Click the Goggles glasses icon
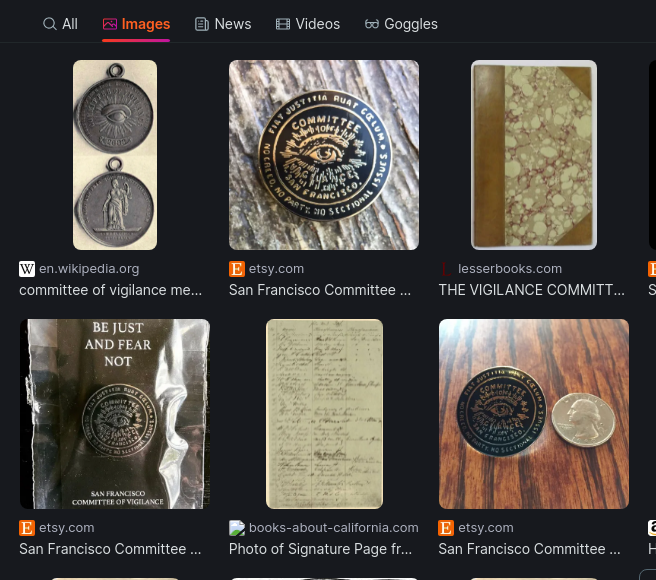 372,24
